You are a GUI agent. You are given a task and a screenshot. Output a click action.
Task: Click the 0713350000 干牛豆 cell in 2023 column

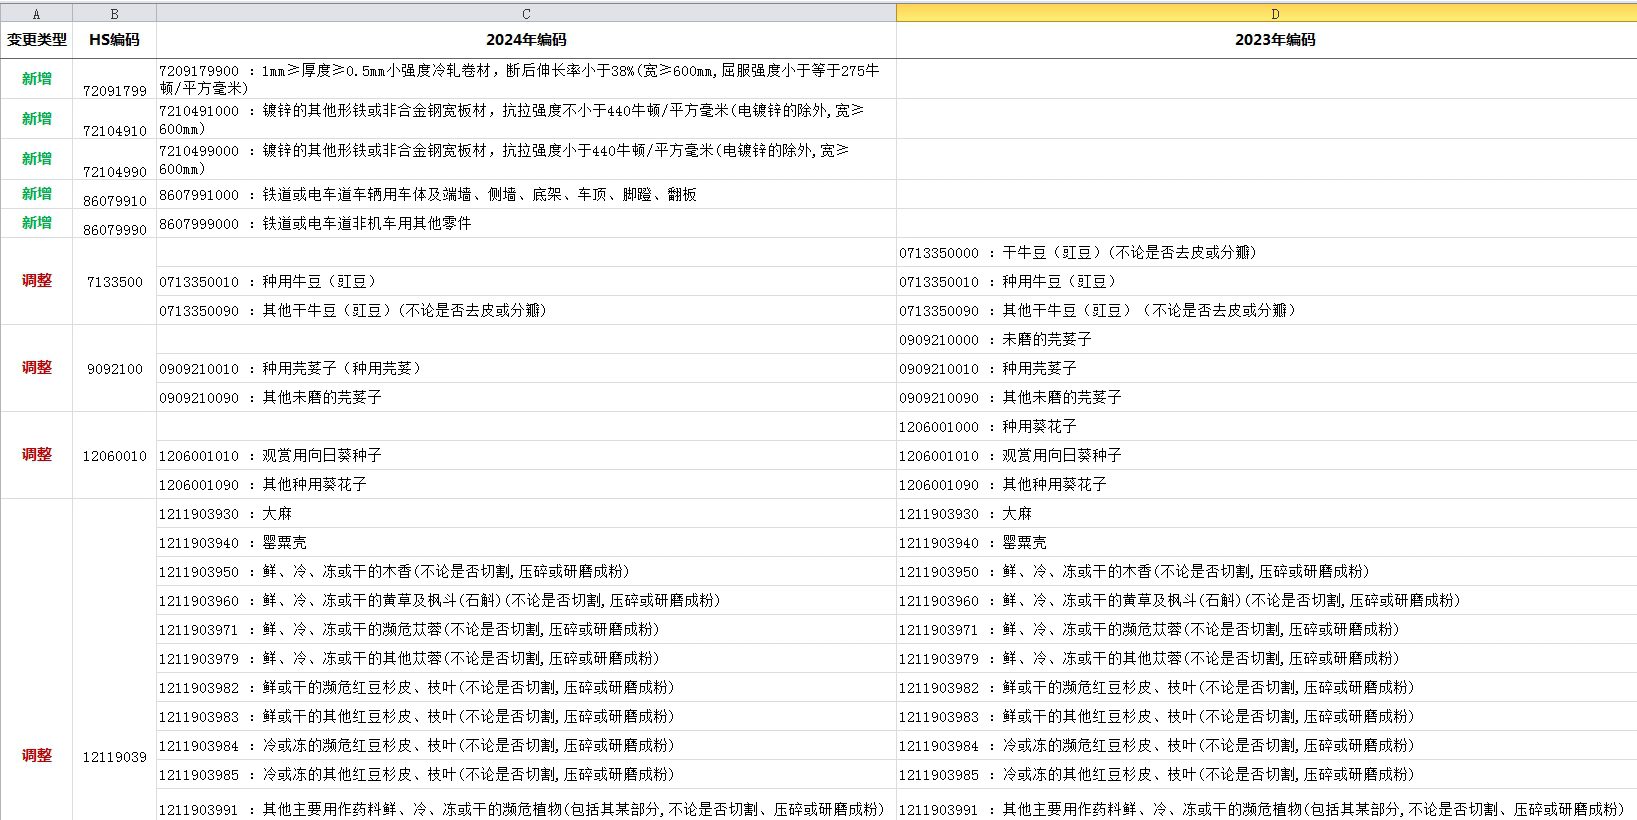tap(1076, 253)
